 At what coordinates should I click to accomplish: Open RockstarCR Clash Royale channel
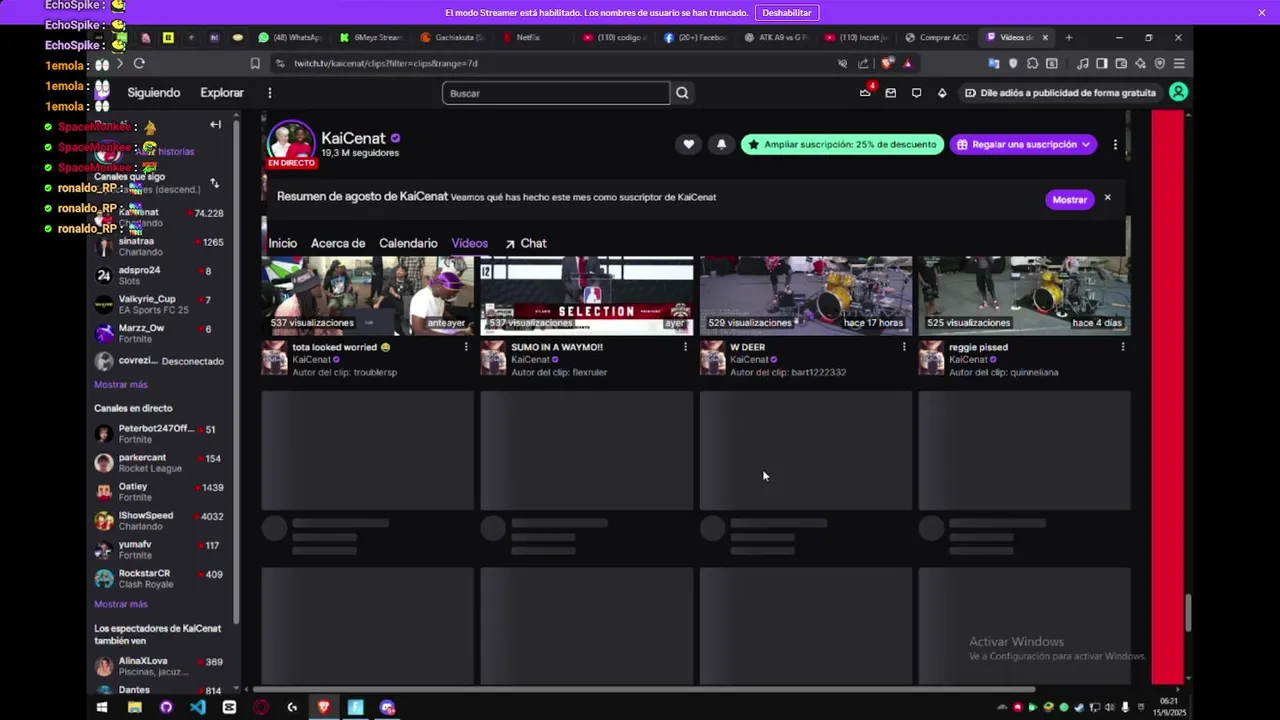159,579
